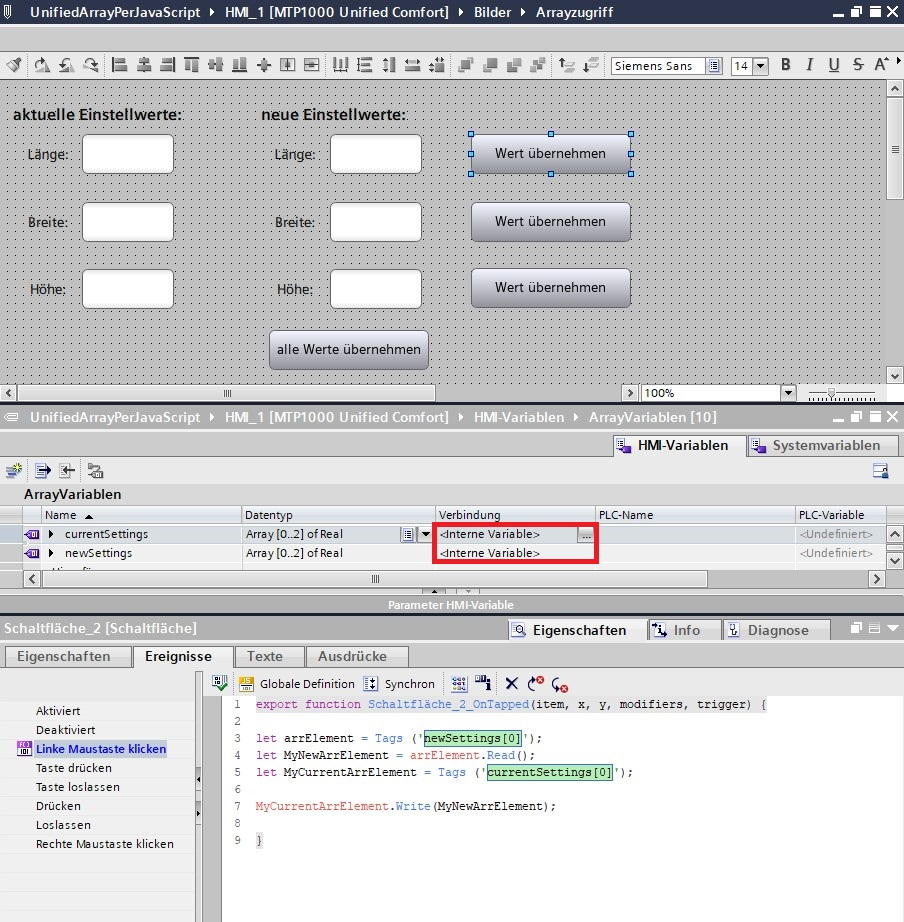The width and height of the screenshot is (904, 922).
Task: Expand the newSettings array variable
Action: (51, 553)
